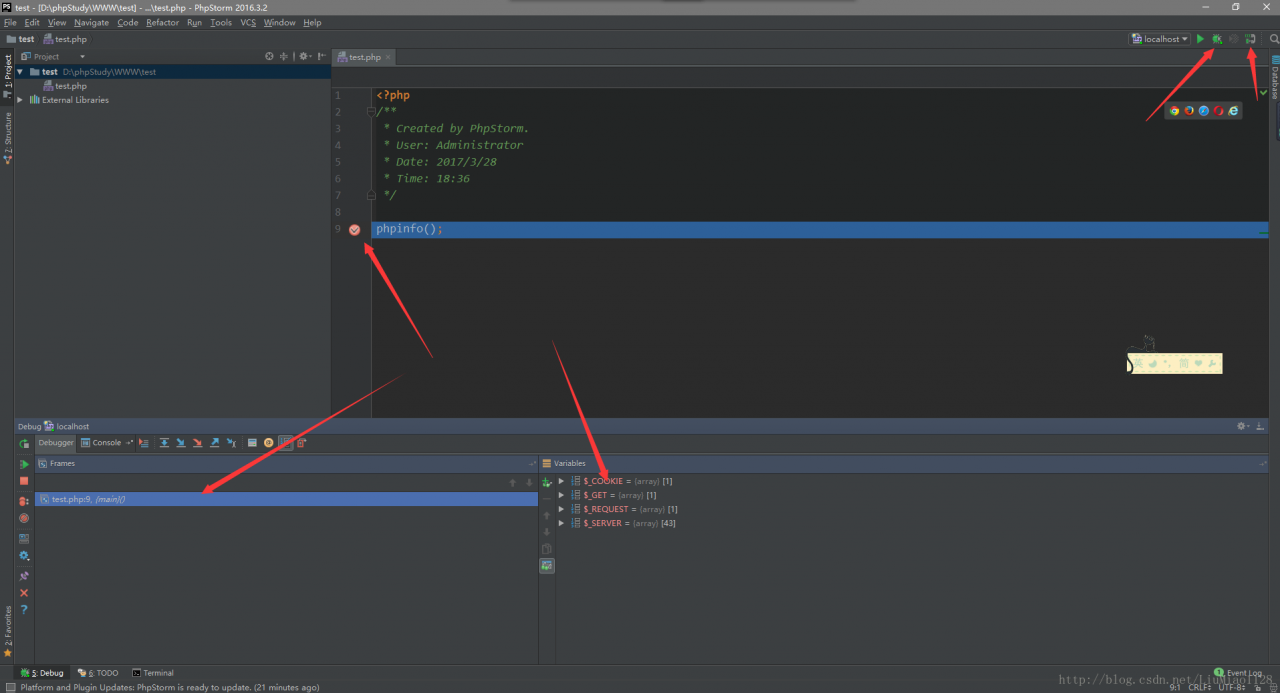This screenshot has height=693, width=1280.
Task: Click the phpinfo(); code line
Action: pos(409,229)
